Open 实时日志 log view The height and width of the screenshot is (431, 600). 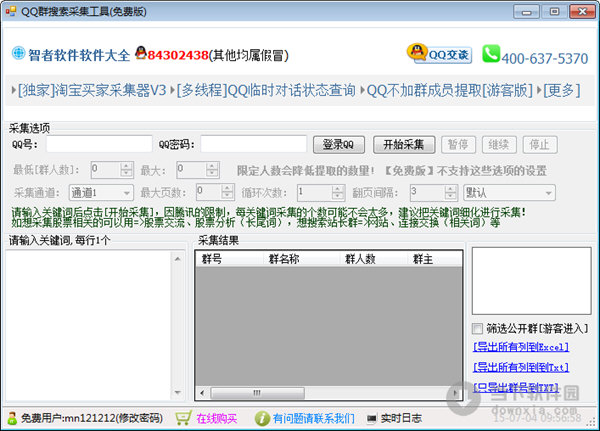(401, 419)
